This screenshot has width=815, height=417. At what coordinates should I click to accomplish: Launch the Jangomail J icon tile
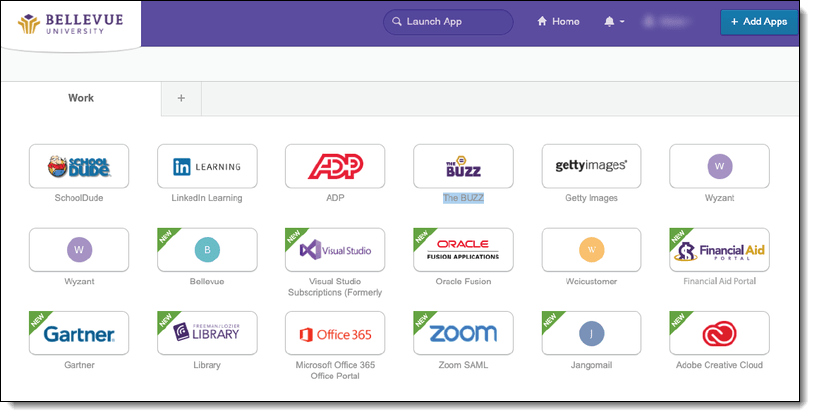click(591, 333)
